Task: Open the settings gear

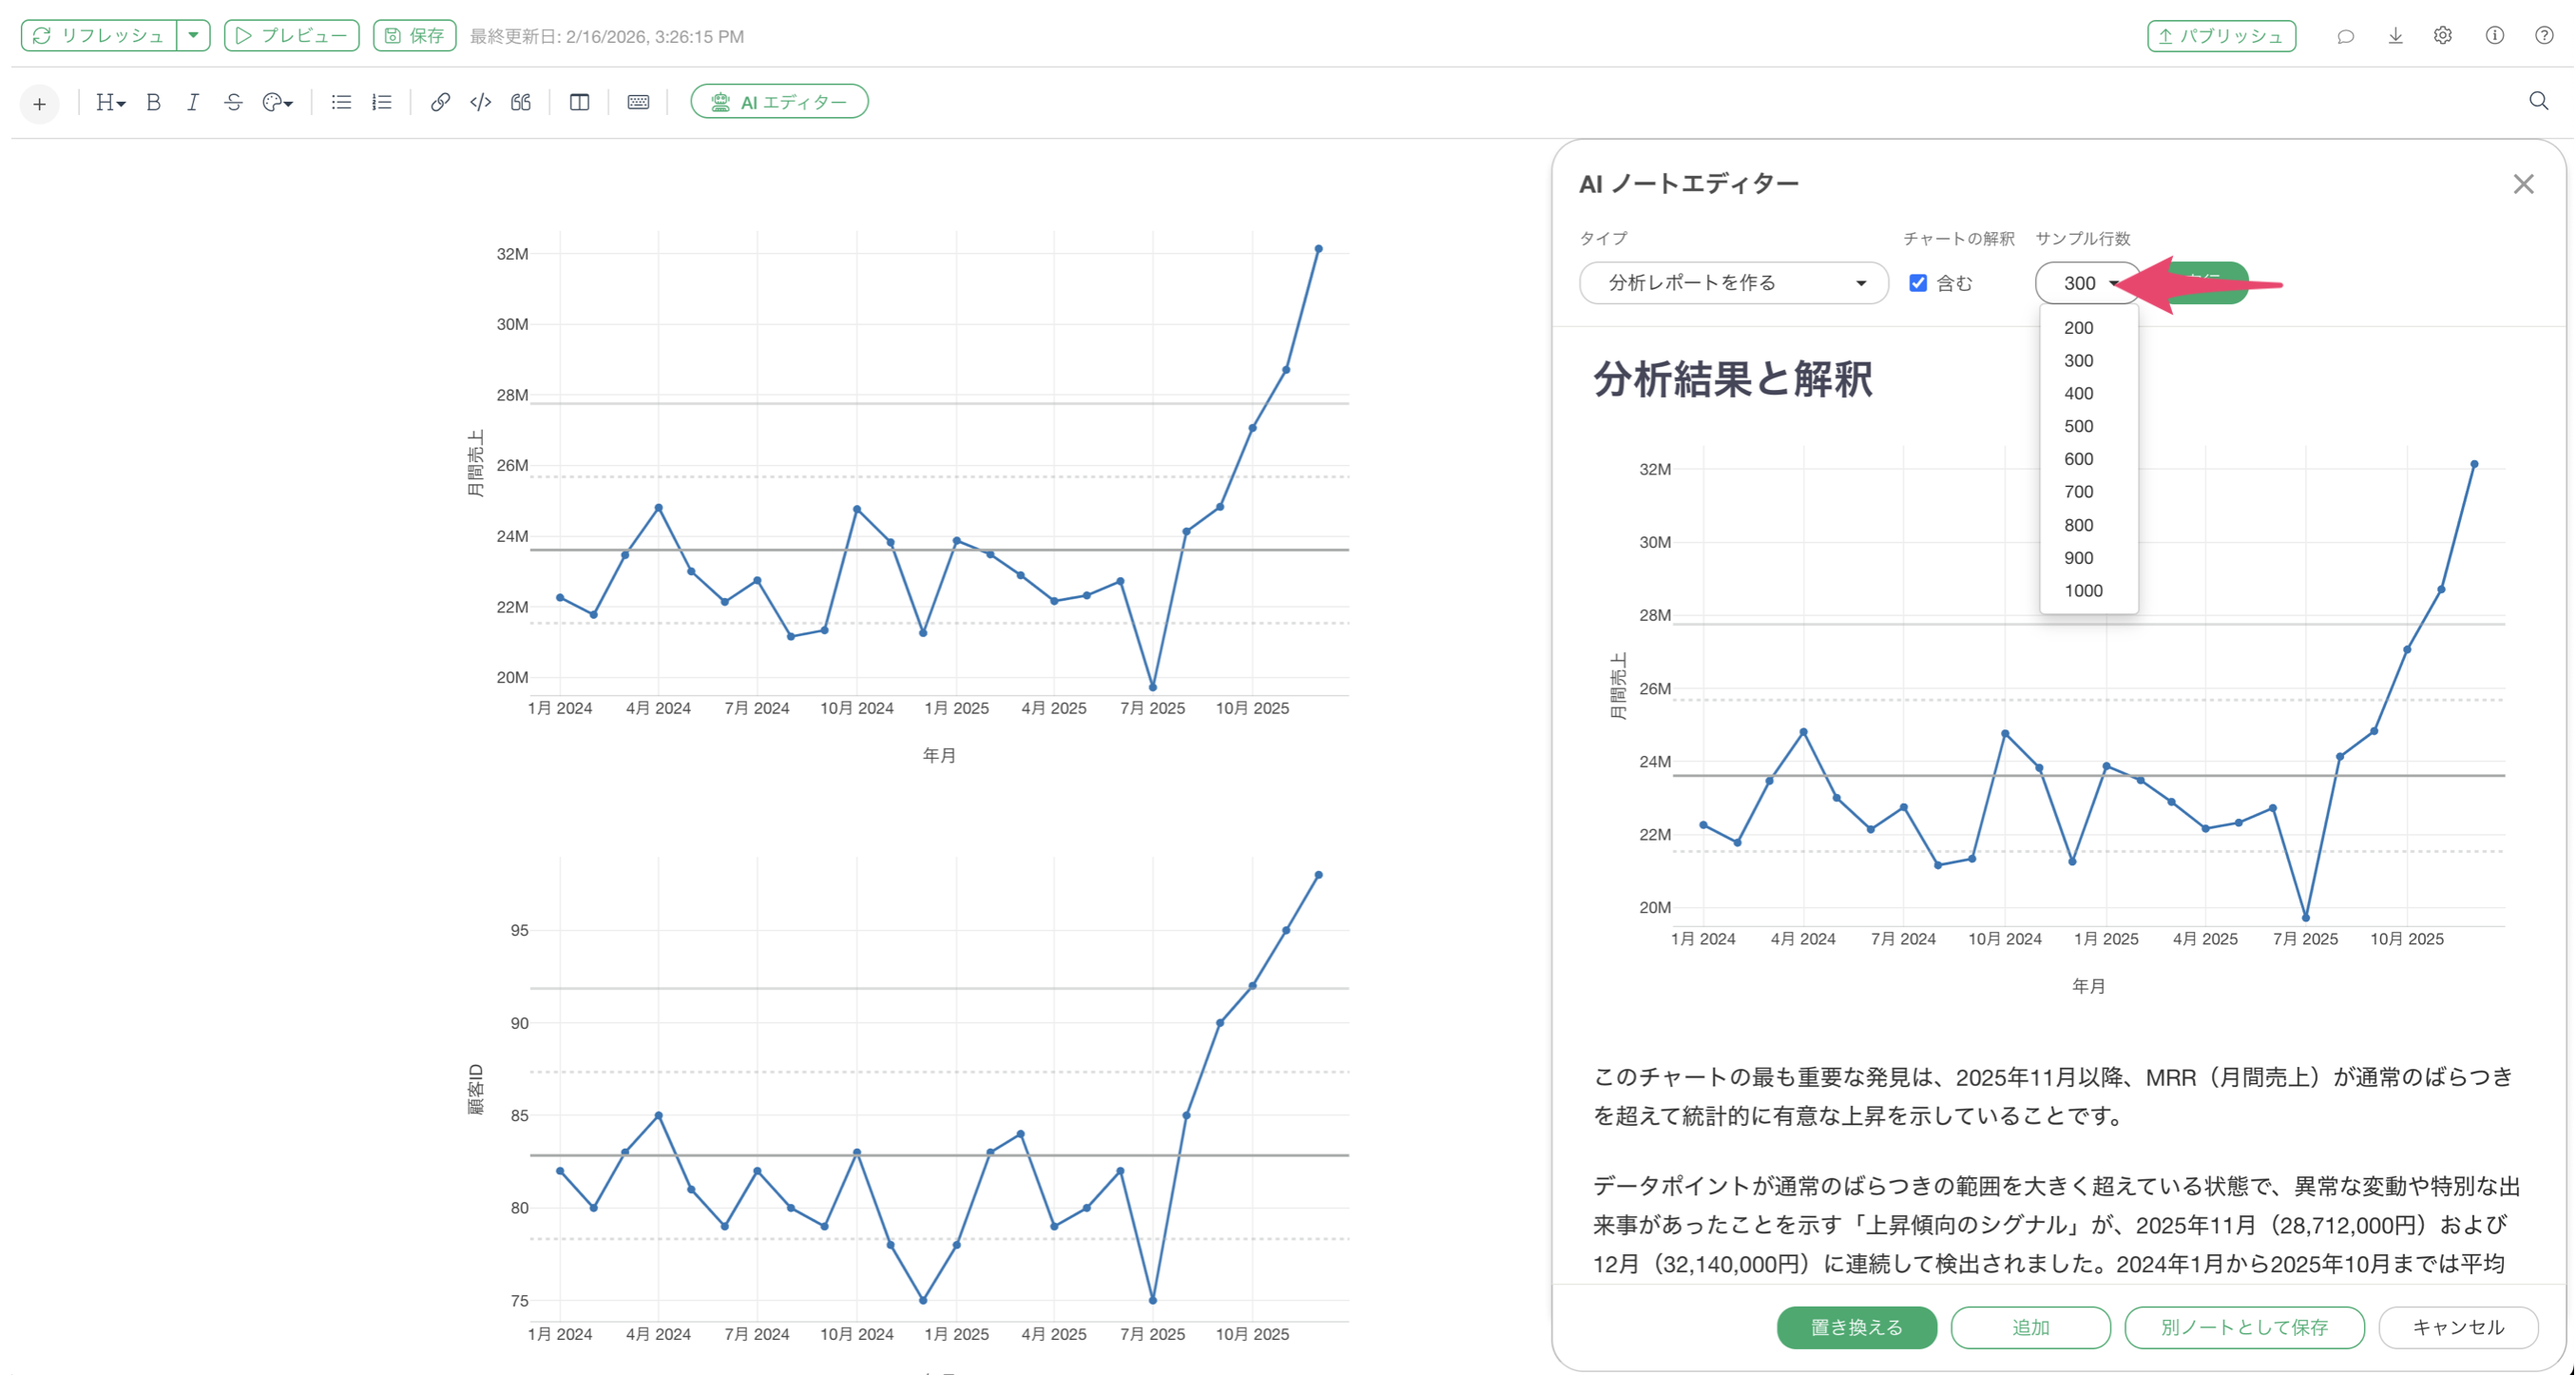Action: [x=2443, y=36]
